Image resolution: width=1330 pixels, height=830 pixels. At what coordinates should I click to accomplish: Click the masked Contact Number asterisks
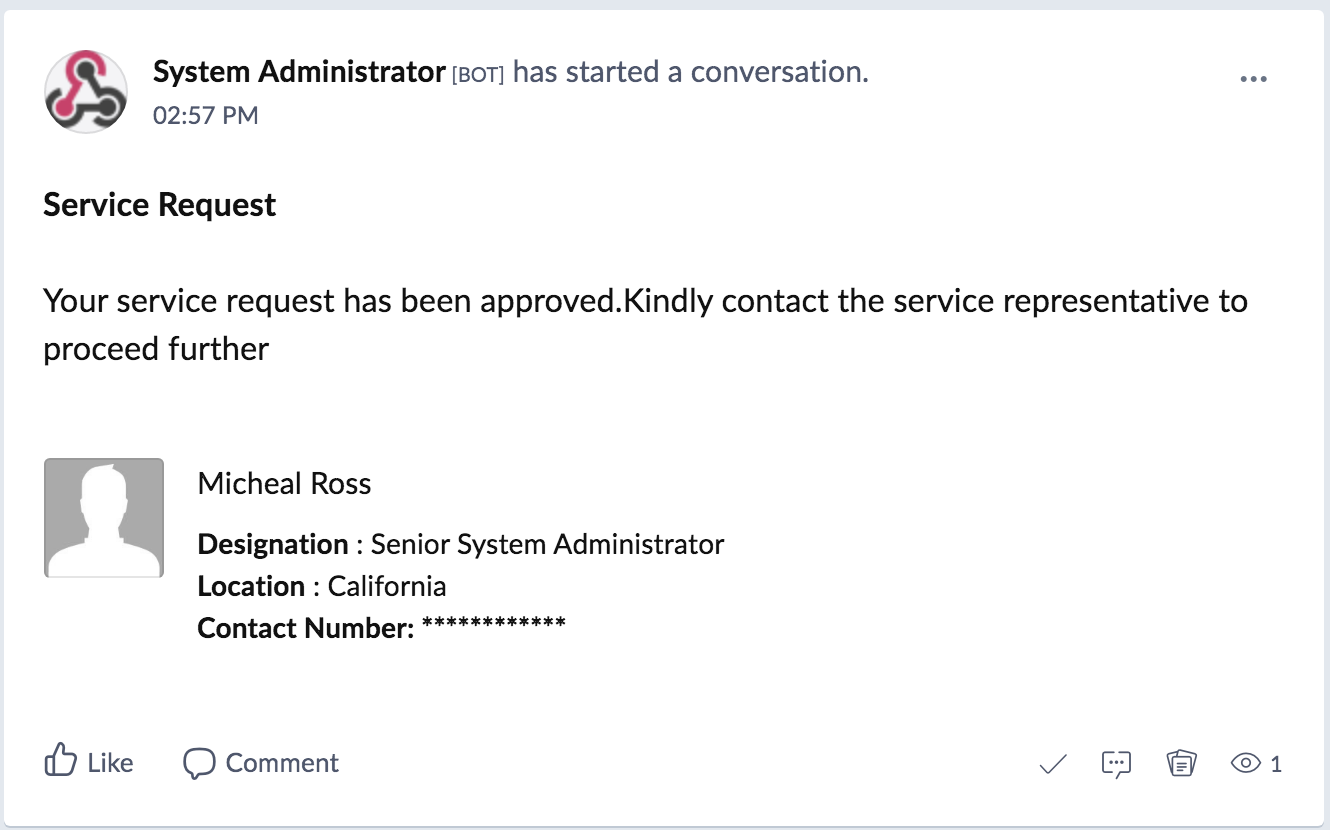point(493,626)
